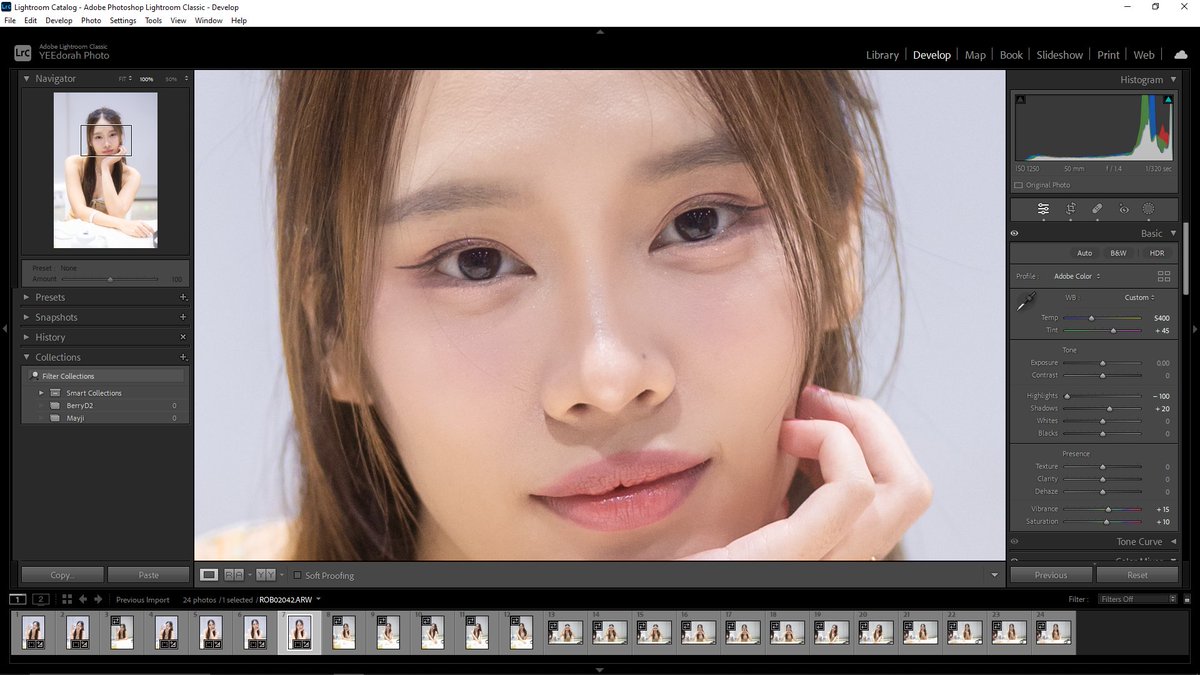Add a new snapshot with plus icon
The image size is (1200, 675).
tap(183, 317)
